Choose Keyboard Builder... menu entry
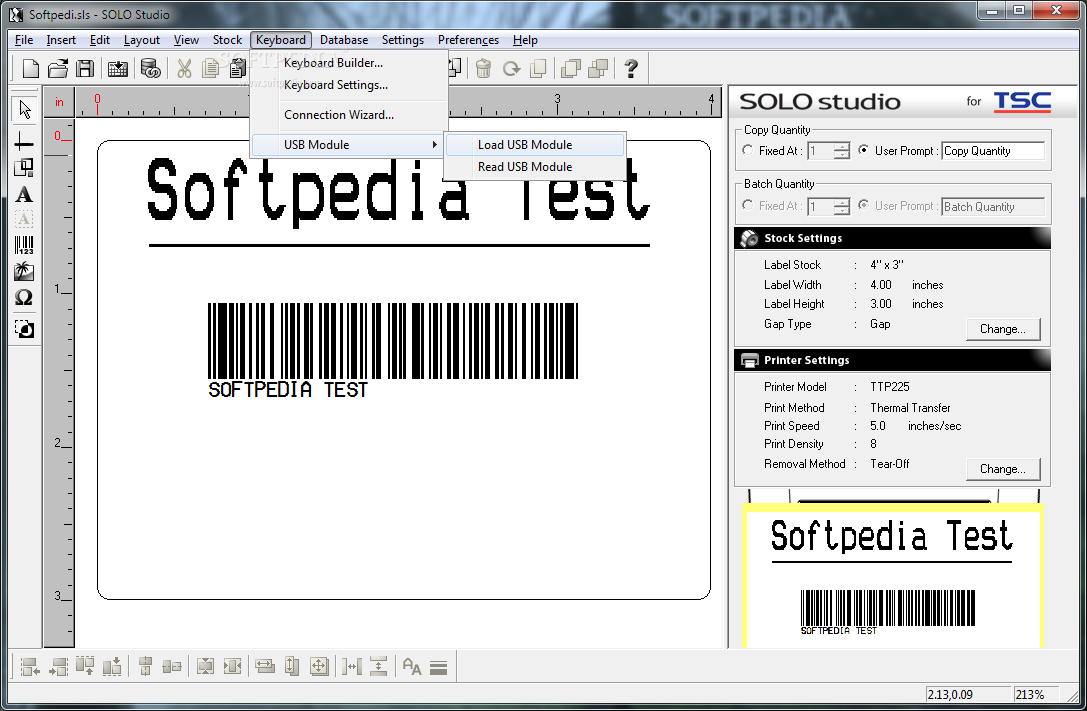This screenshot has width=1087, height=711. click(349, 63)
